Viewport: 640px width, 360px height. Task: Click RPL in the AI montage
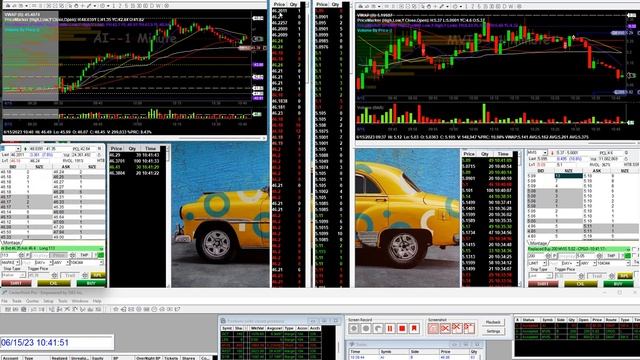pyautogui.click(x=98, y=275)
